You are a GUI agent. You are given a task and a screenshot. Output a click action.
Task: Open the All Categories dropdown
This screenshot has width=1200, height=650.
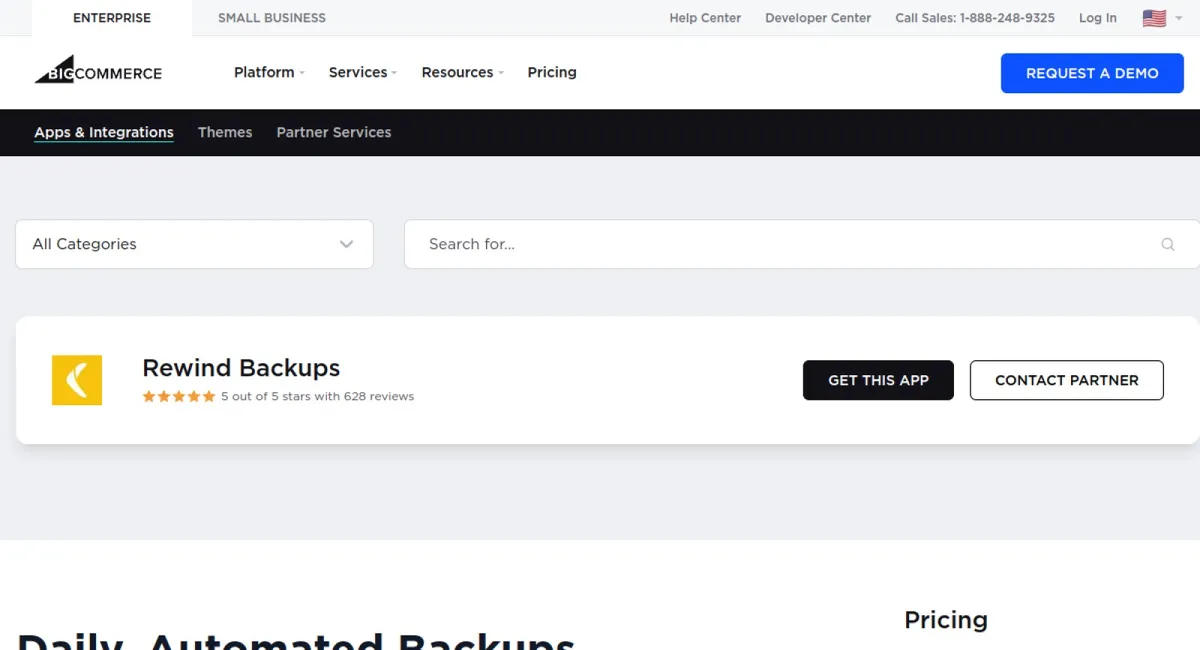[194, 244]
